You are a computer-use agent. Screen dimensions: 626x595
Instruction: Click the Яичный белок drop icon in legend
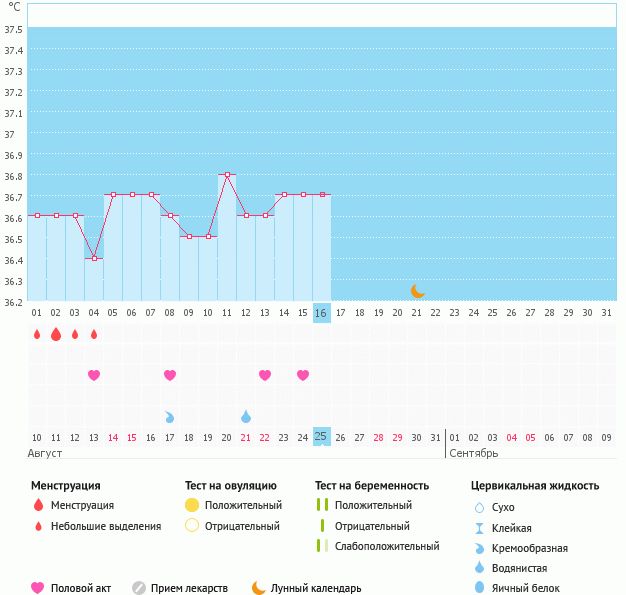(x=479, y=588)
